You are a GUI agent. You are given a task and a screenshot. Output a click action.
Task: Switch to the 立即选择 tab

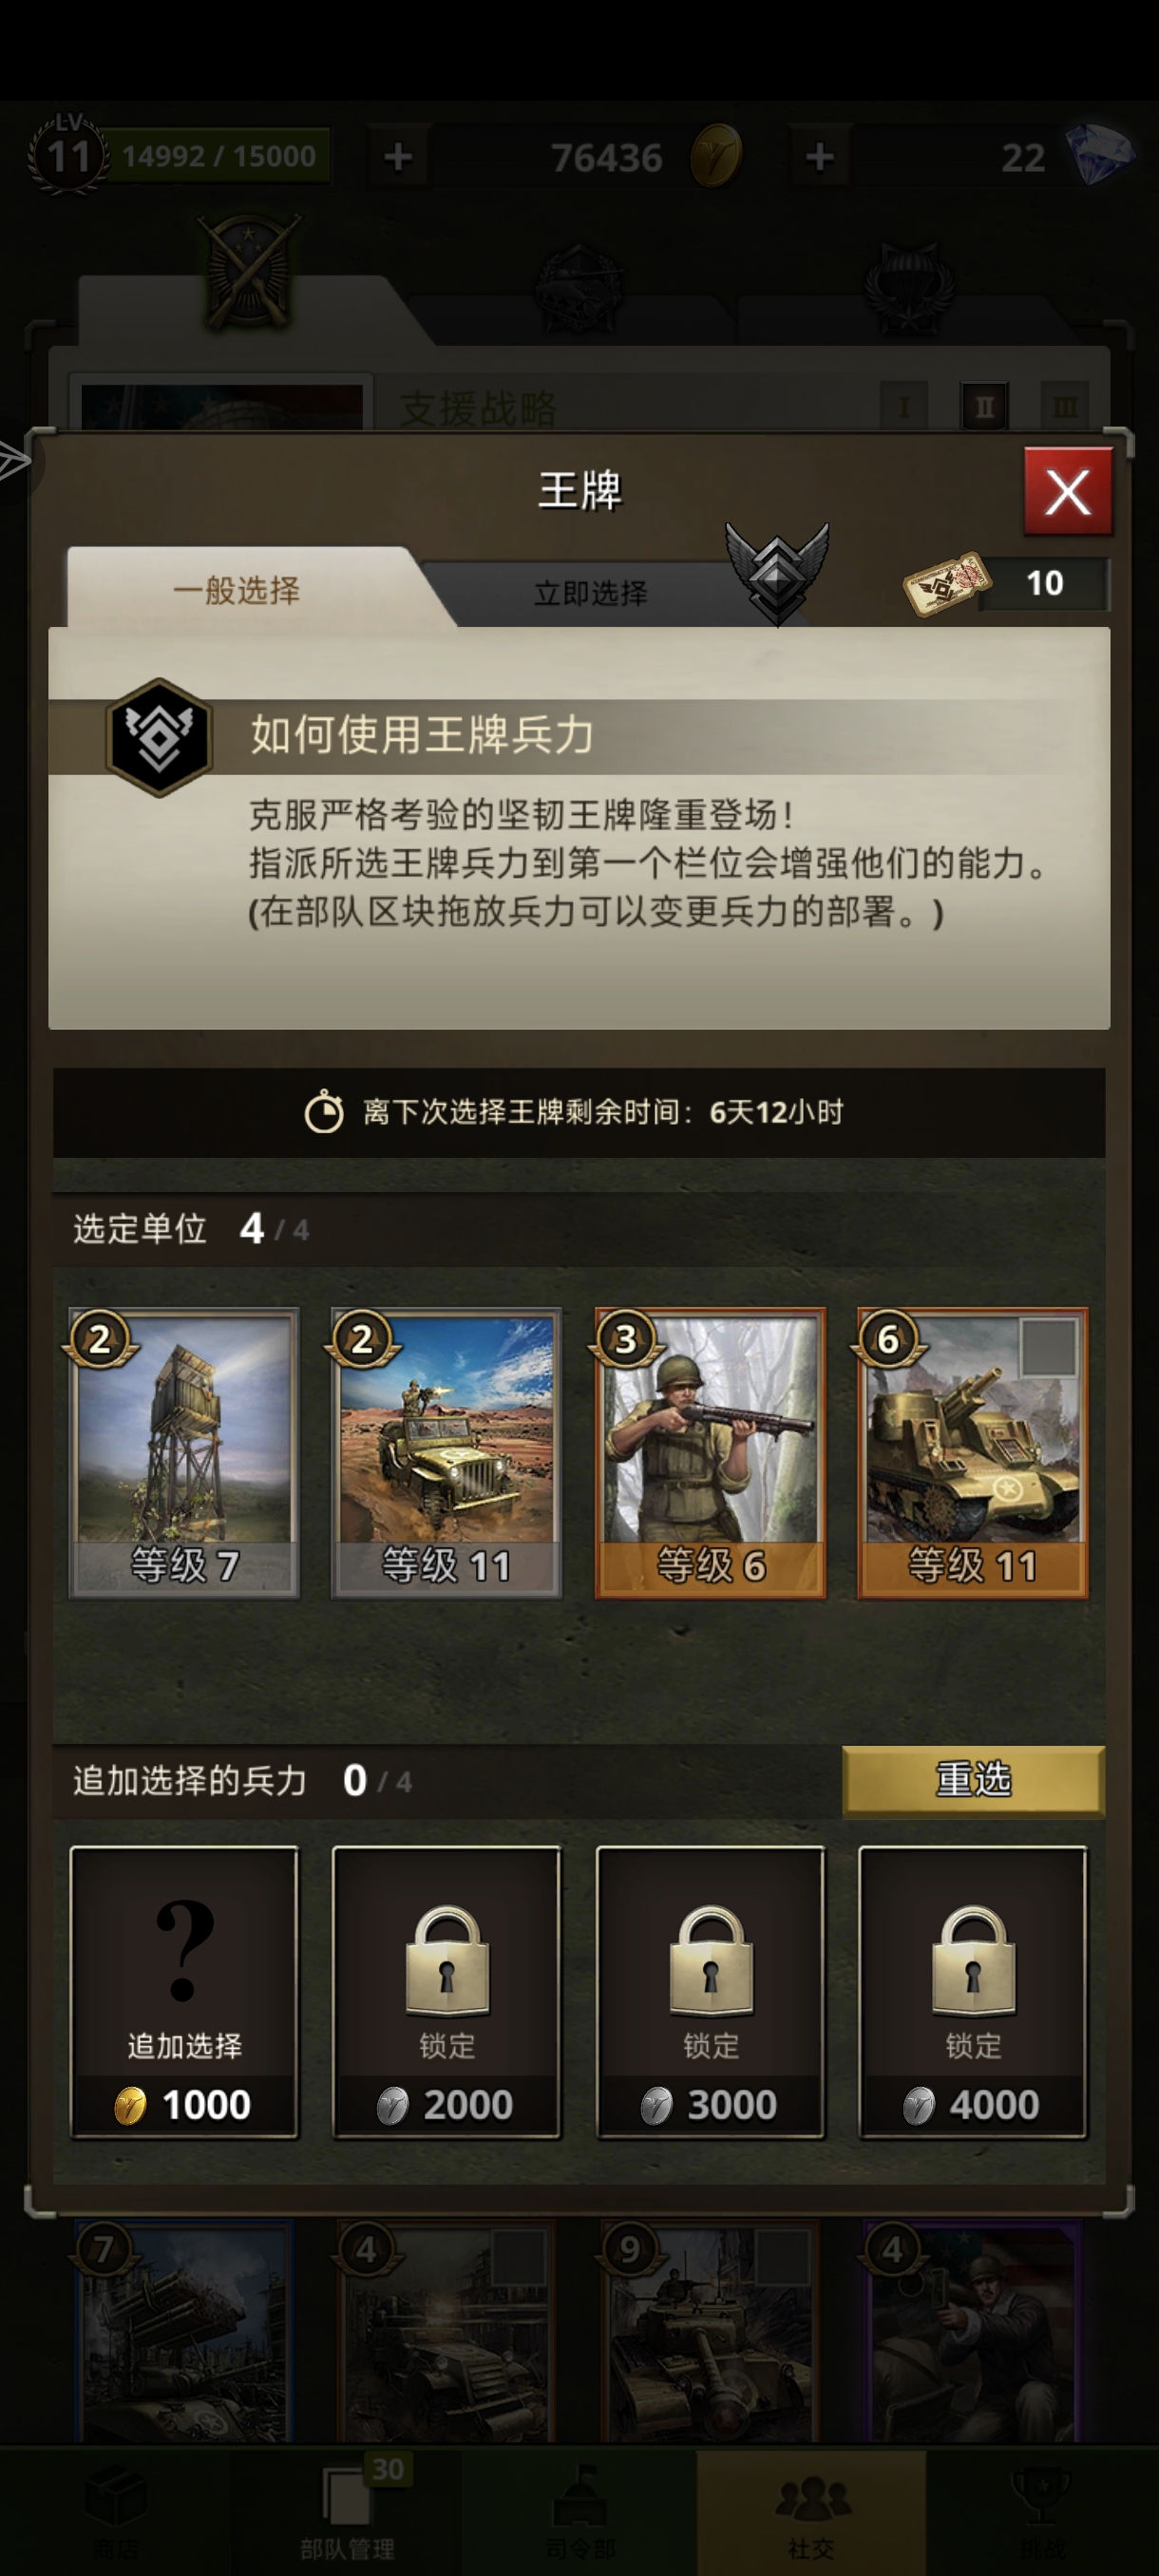pyautogui.click(x=590, y=593)
